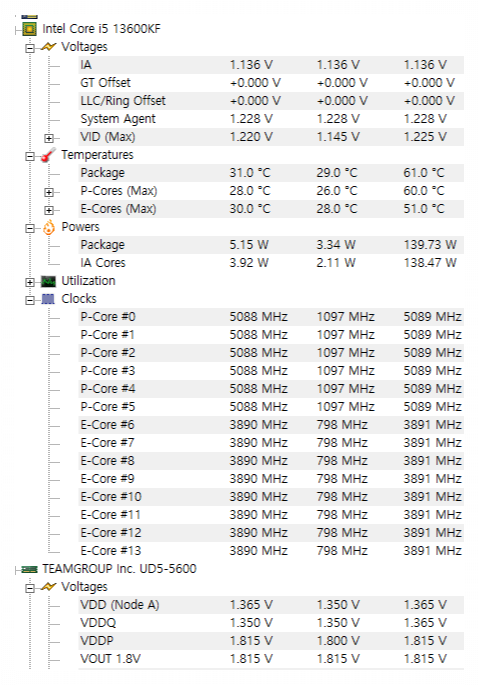Select the E-Core #10 clock row

pyautogui.click(x=271, y=497)
